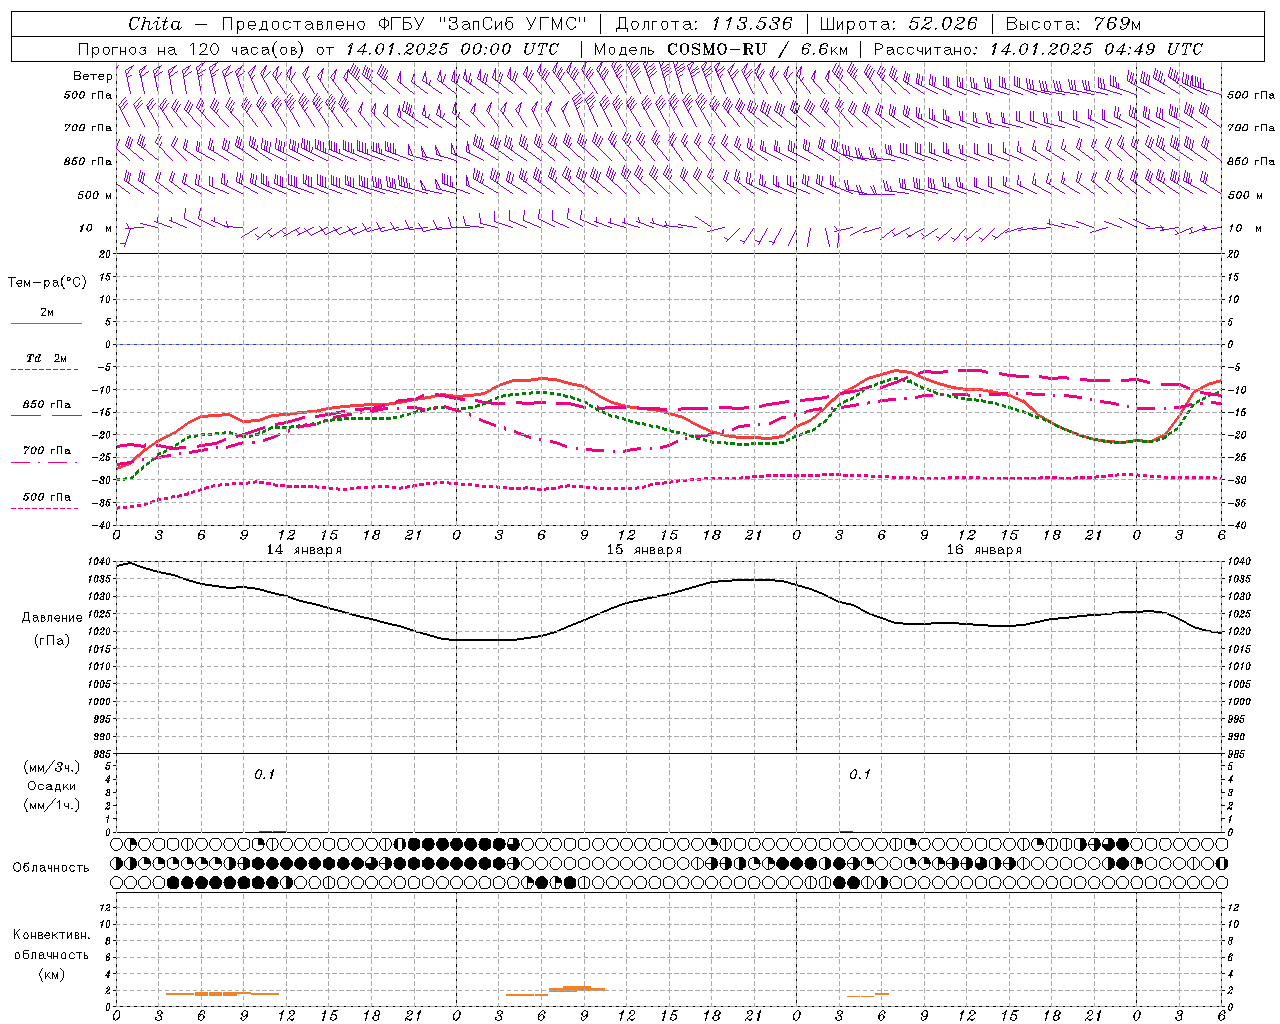
Task: Click the "16 января" date label
Action: 984,550
